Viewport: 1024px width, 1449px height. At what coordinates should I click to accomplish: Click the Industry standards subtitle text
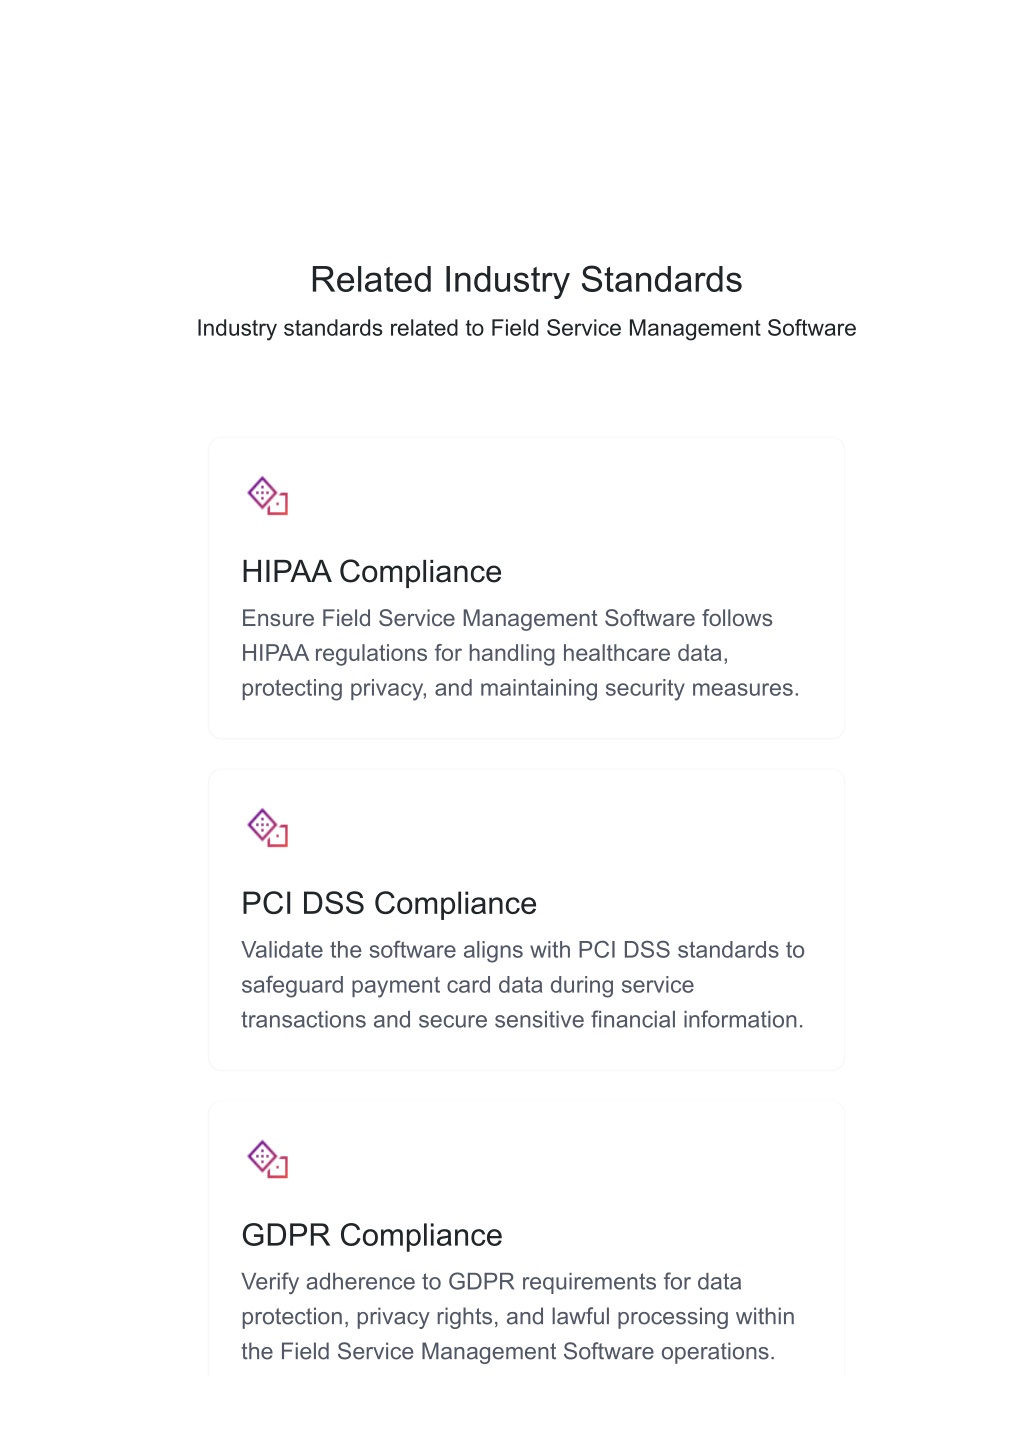point(526,328)
